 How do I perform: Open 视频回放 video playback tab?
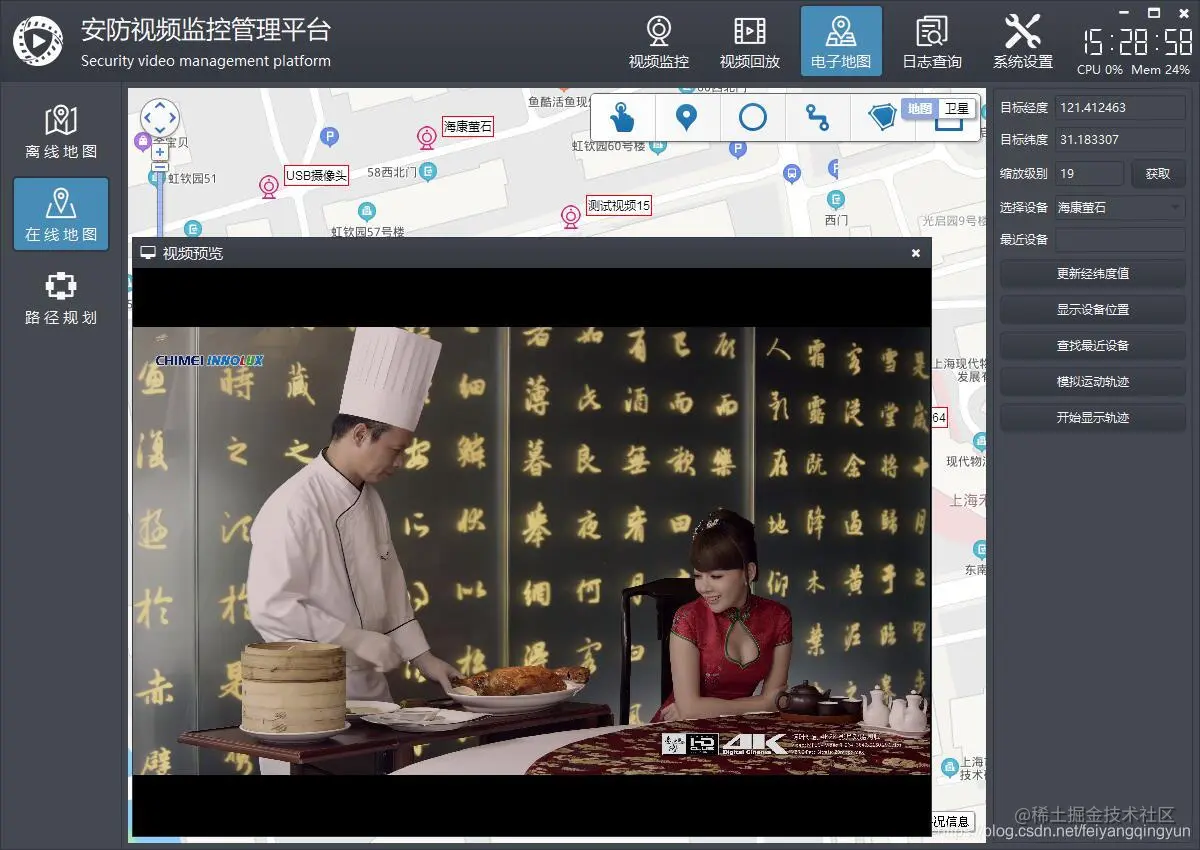750,40
